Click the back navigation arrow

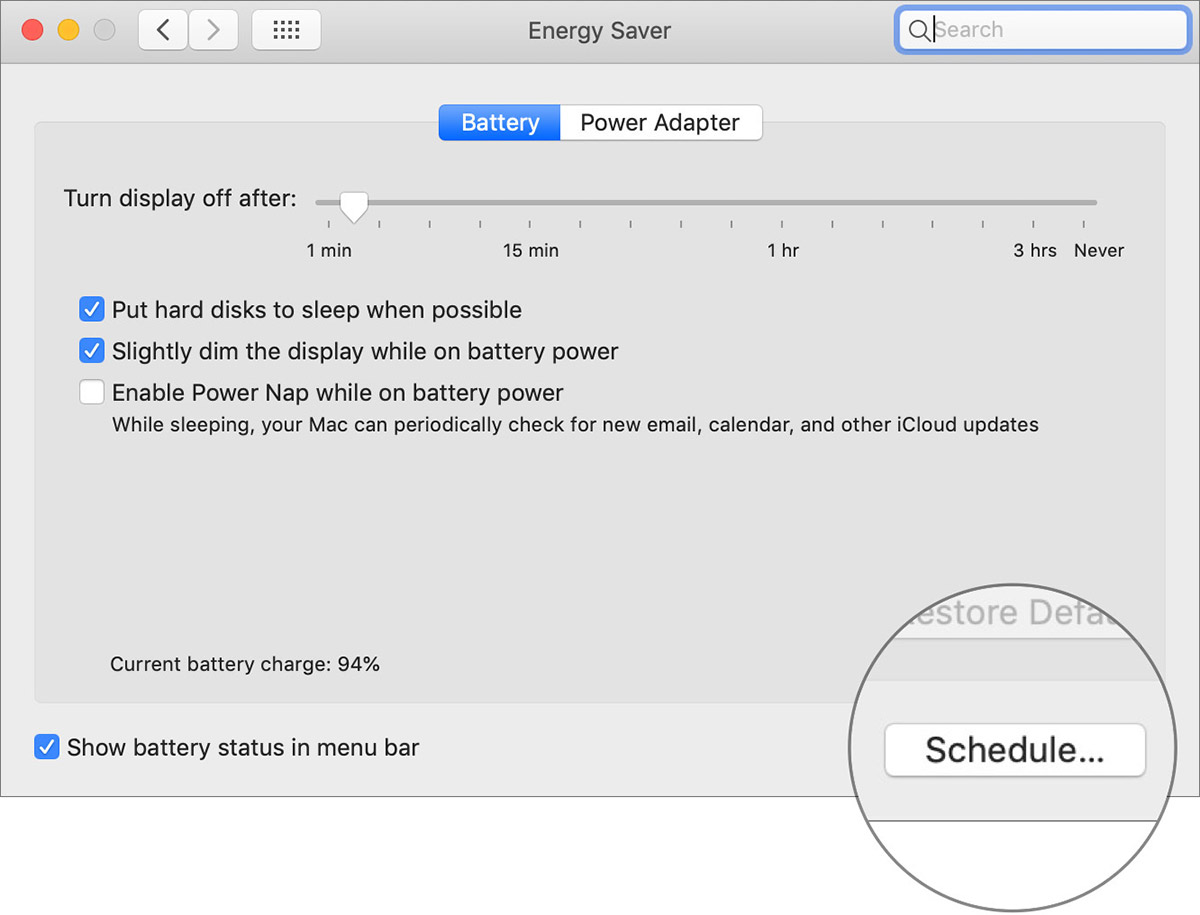163,30
